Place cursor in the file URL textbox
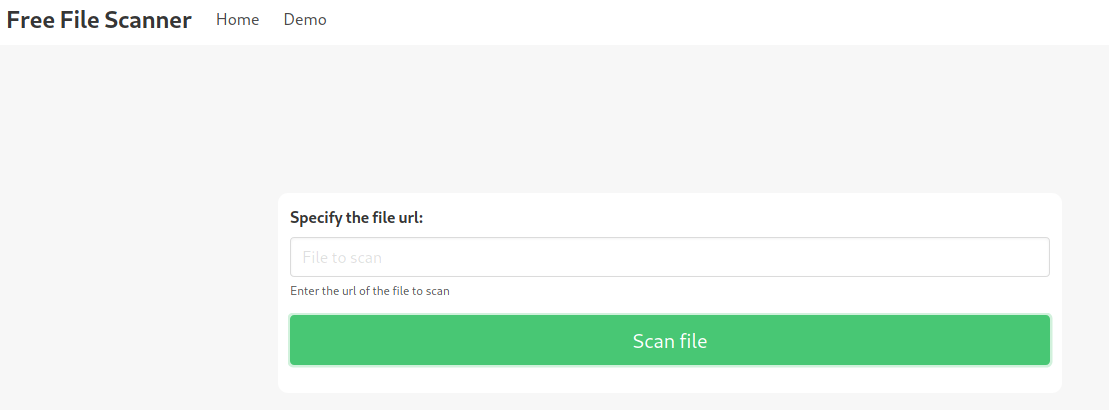 click(x=669, y=257)
